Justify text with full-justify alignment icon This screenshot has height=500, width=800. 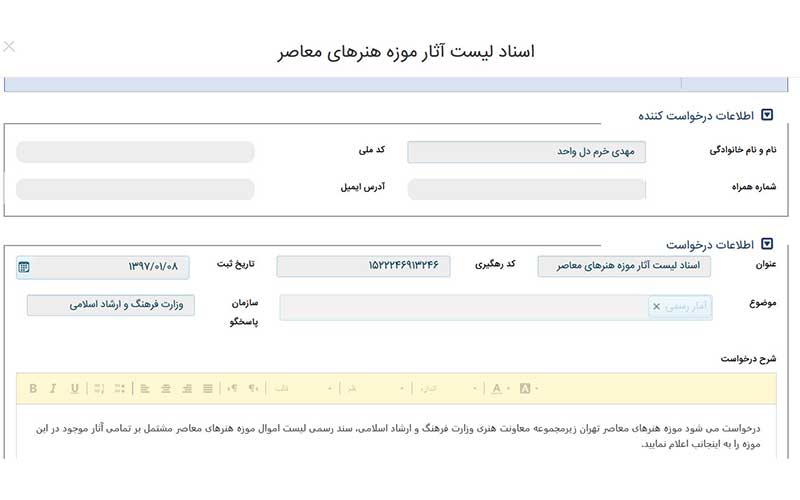pos(208,388)
